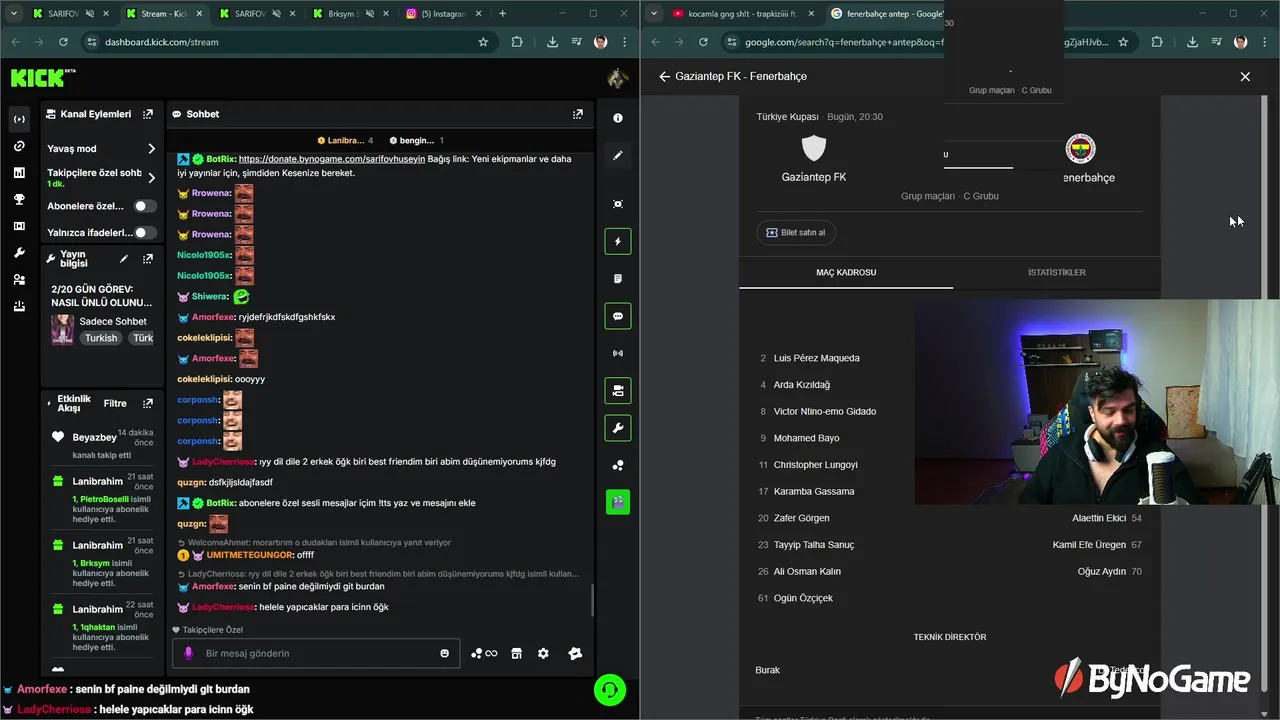Close the match details with X icon
Viewport: 1280px width, 720px height.
tap(1245, 76)
